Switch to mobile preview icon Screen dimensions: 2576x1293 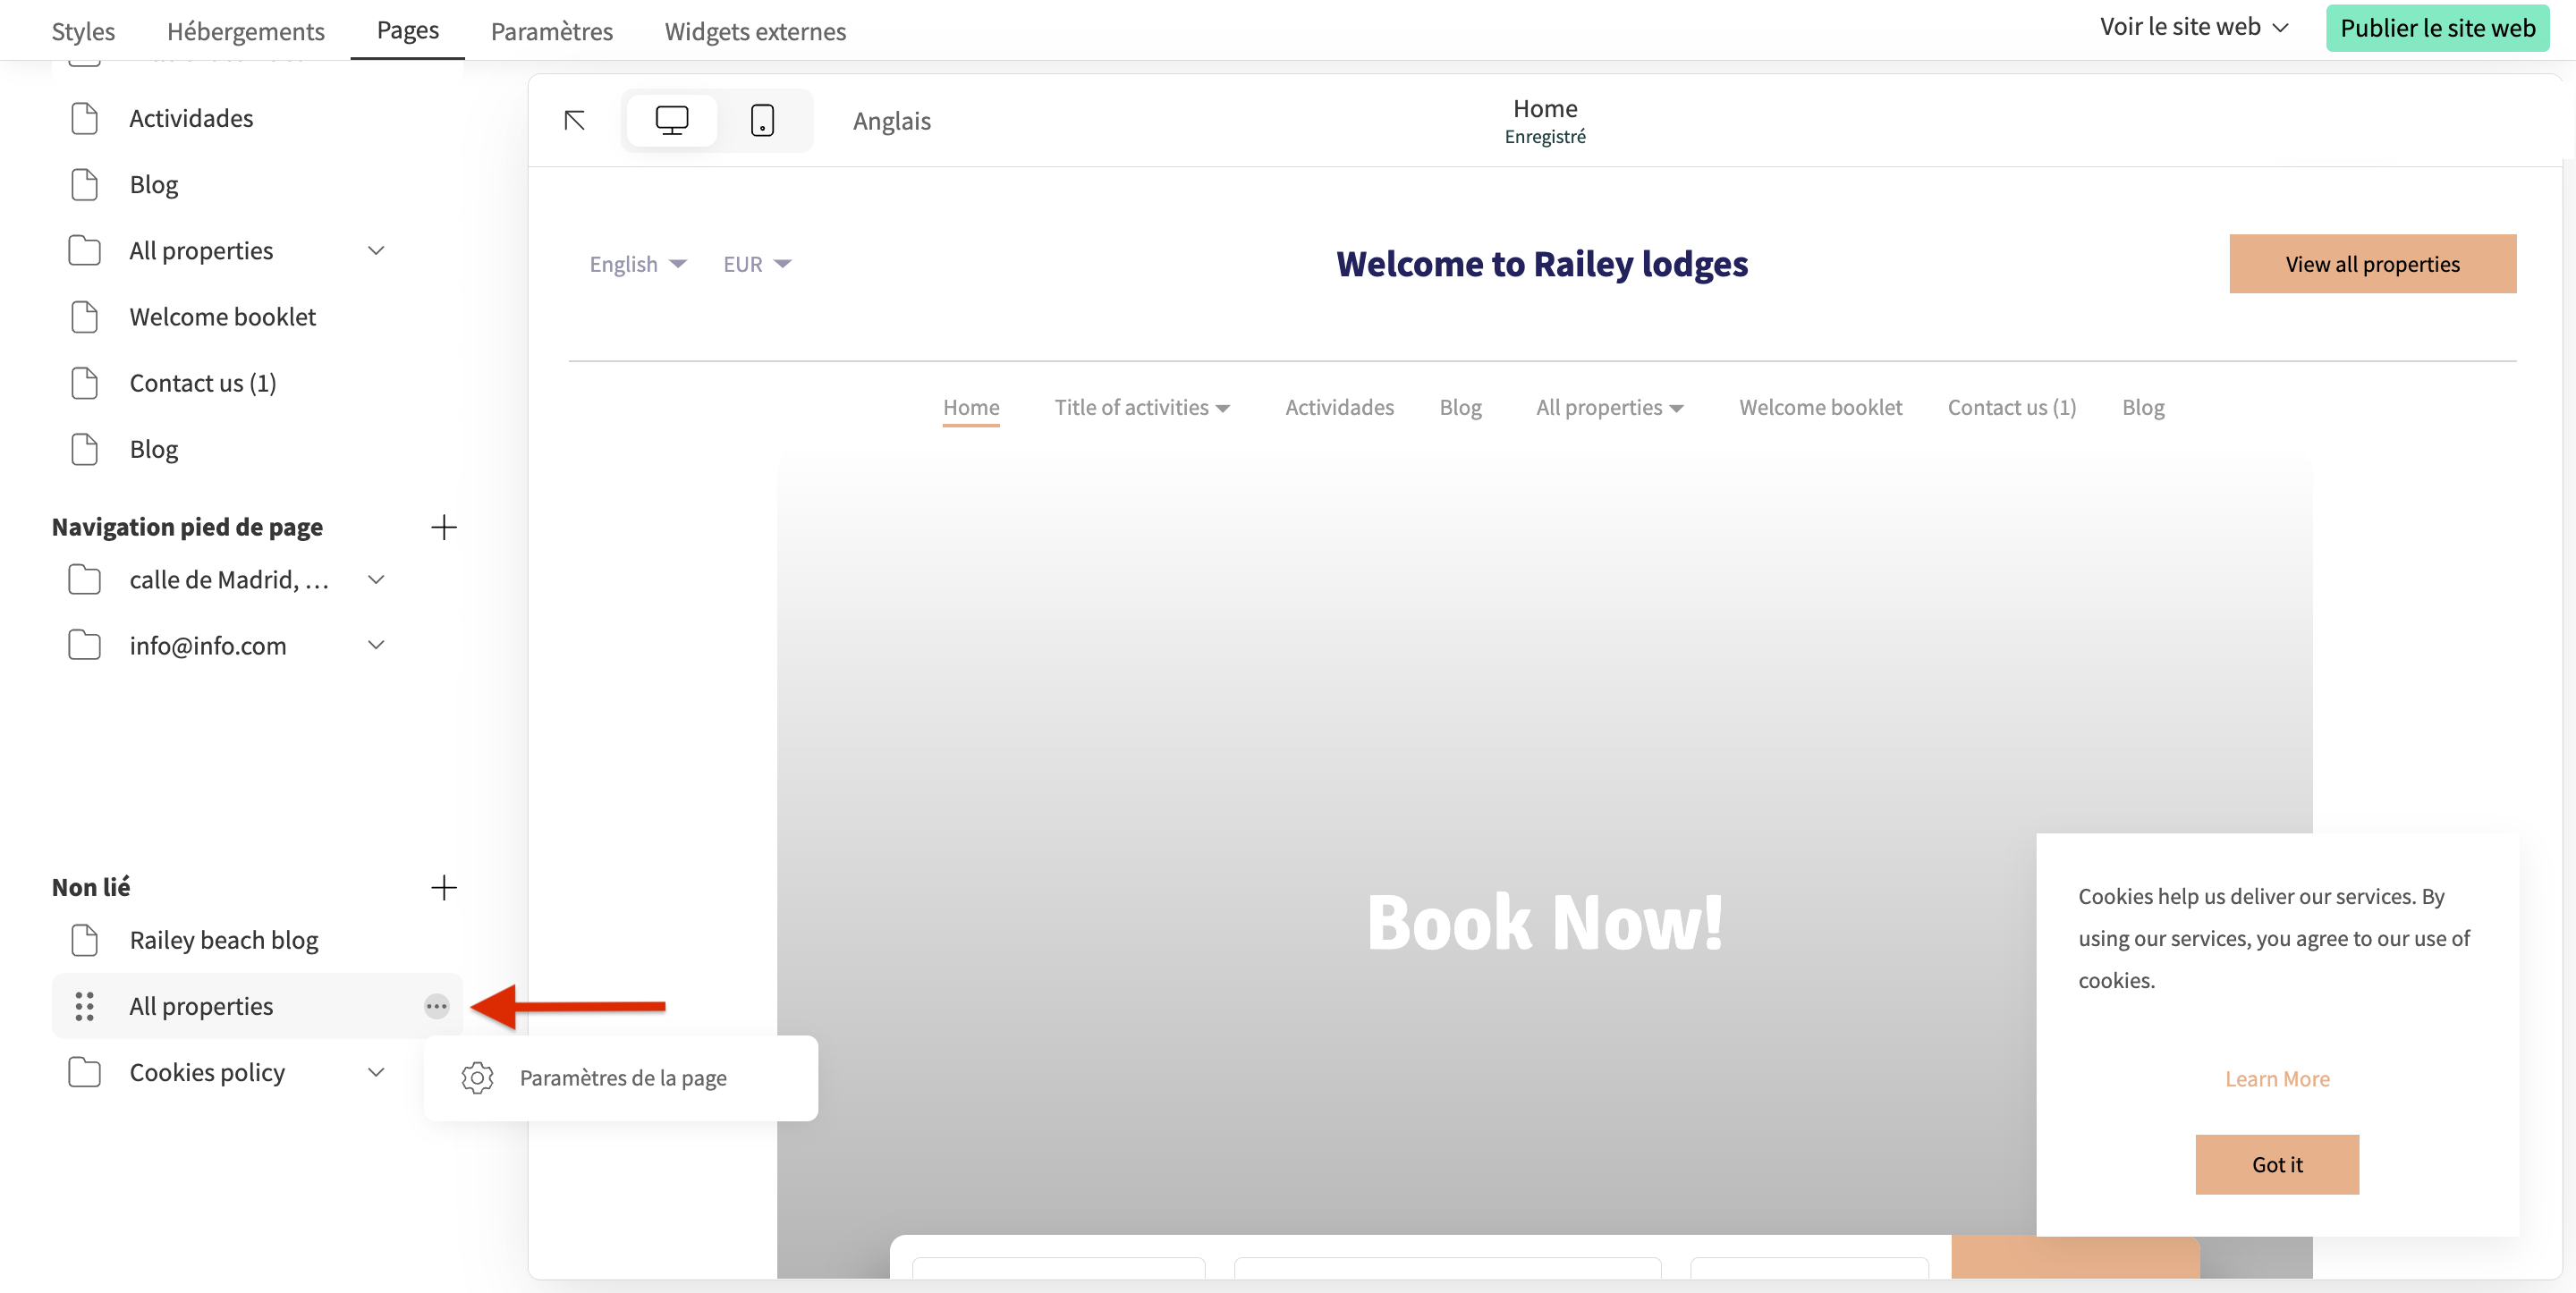pyautogui.click(x=762, y=120)
